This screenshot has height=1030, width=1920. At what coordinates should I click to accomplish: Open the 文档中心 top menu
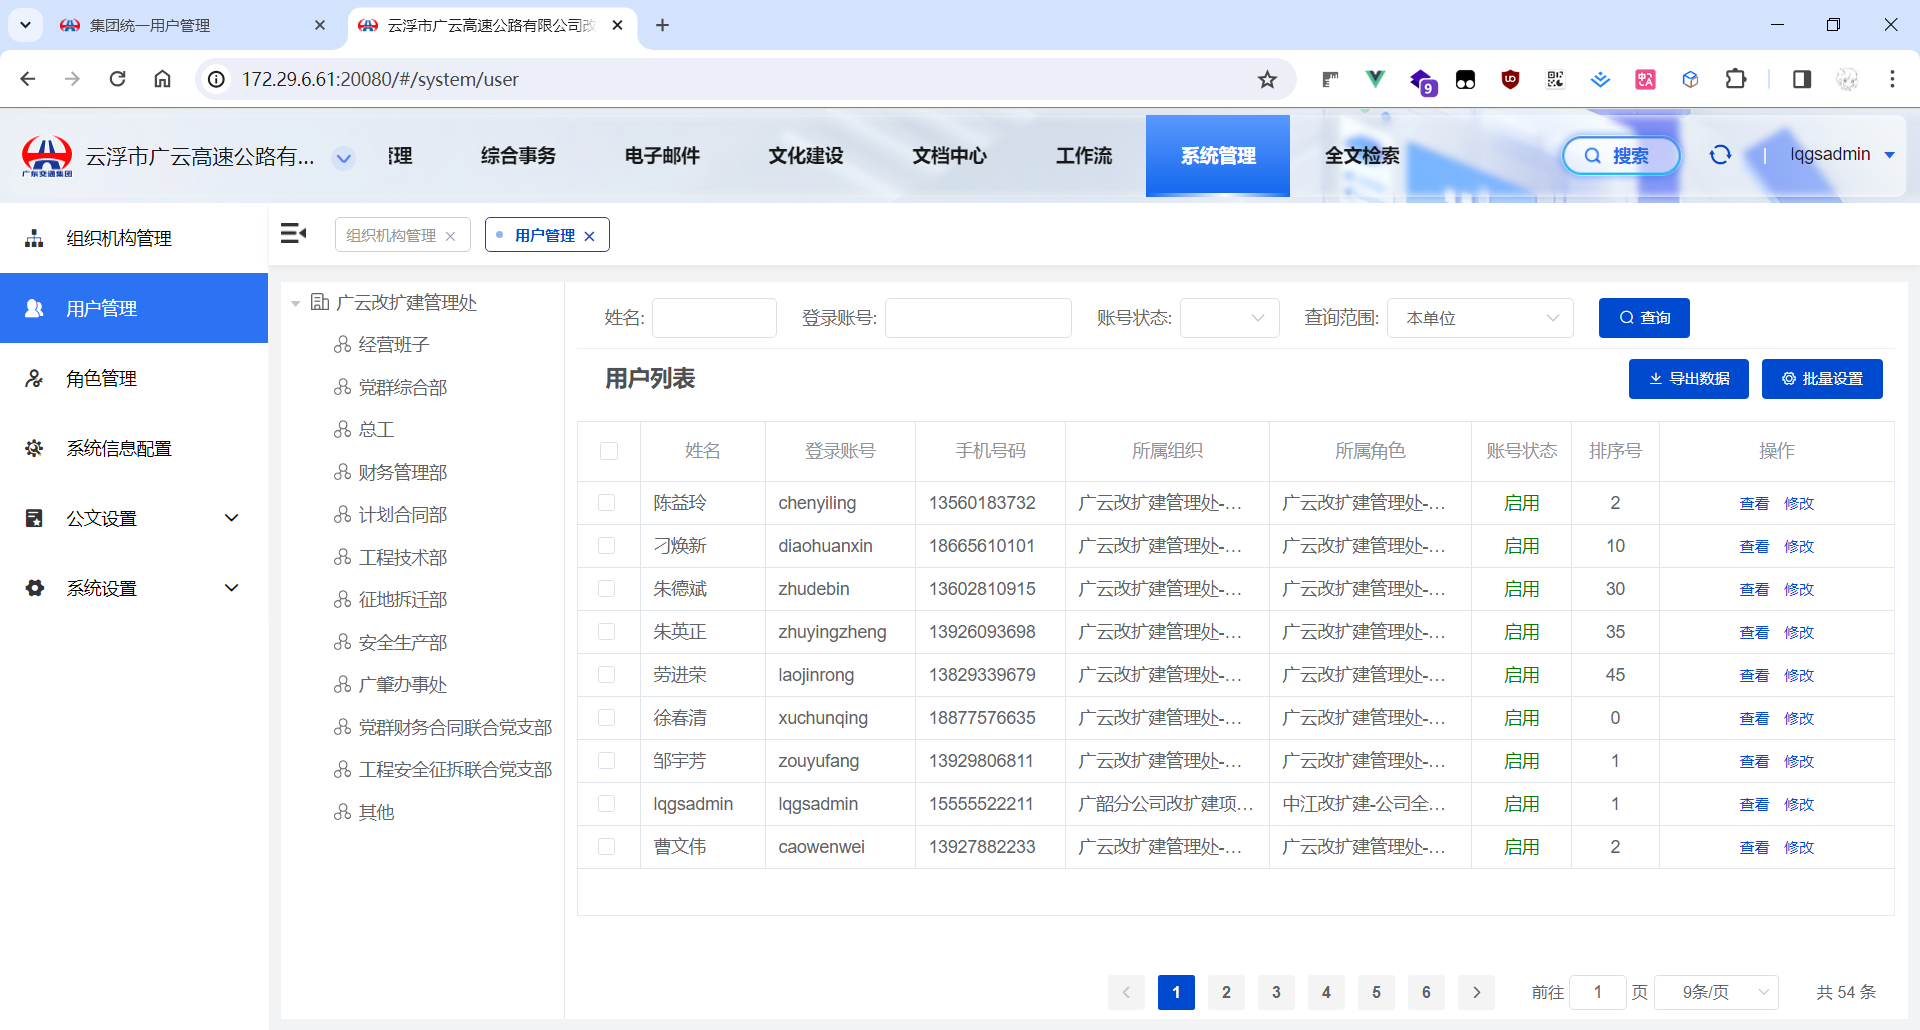949,156
